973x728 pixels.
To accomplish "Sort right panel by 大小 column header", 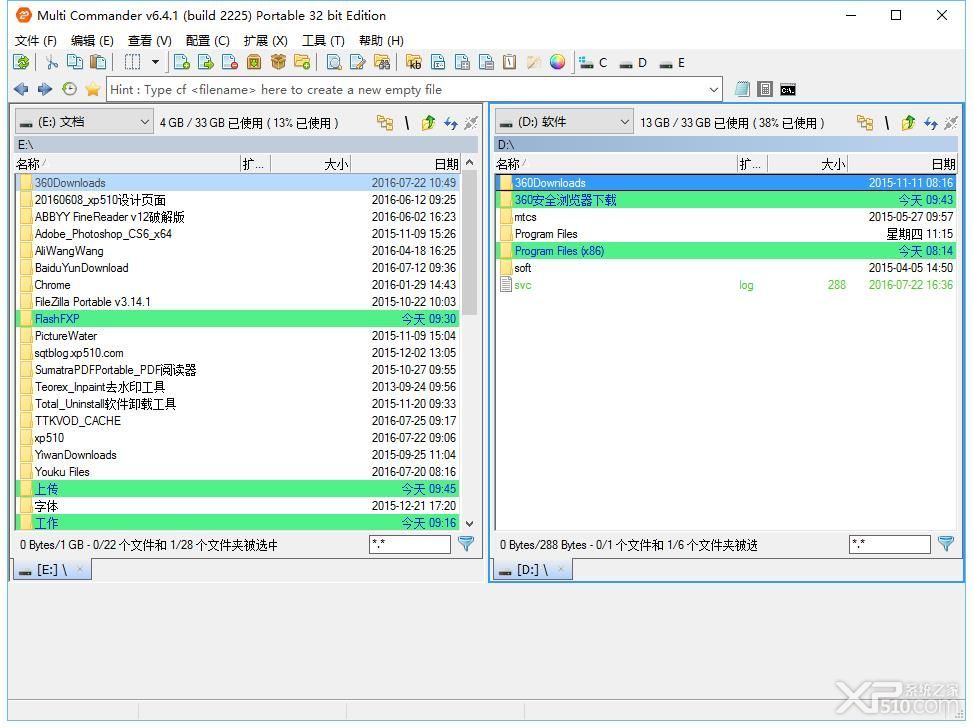I will click(x=808, y=164).
